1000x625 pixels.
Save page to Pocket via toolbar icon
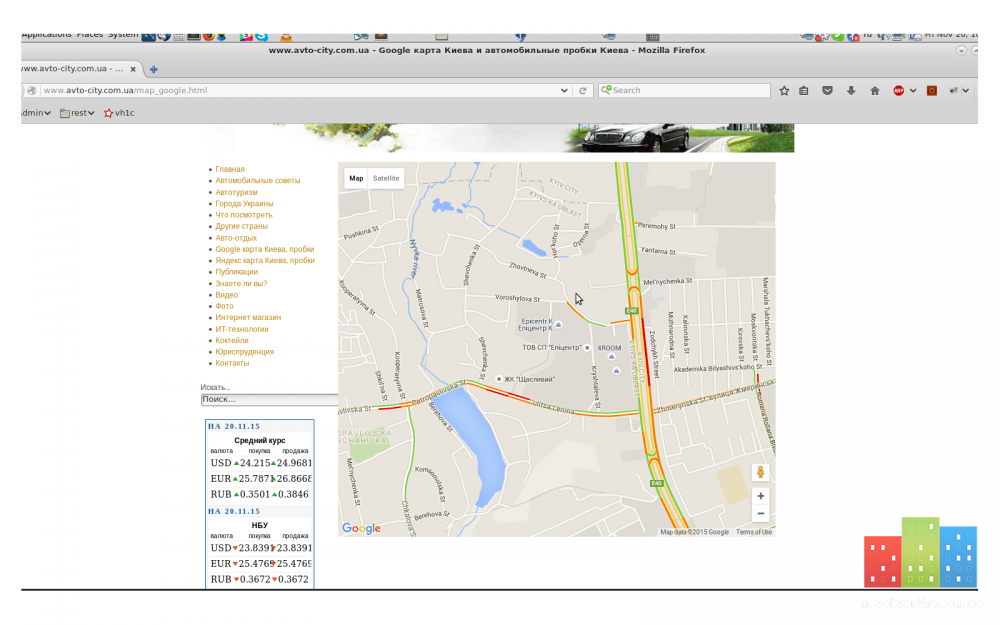(x=827, y=91)
